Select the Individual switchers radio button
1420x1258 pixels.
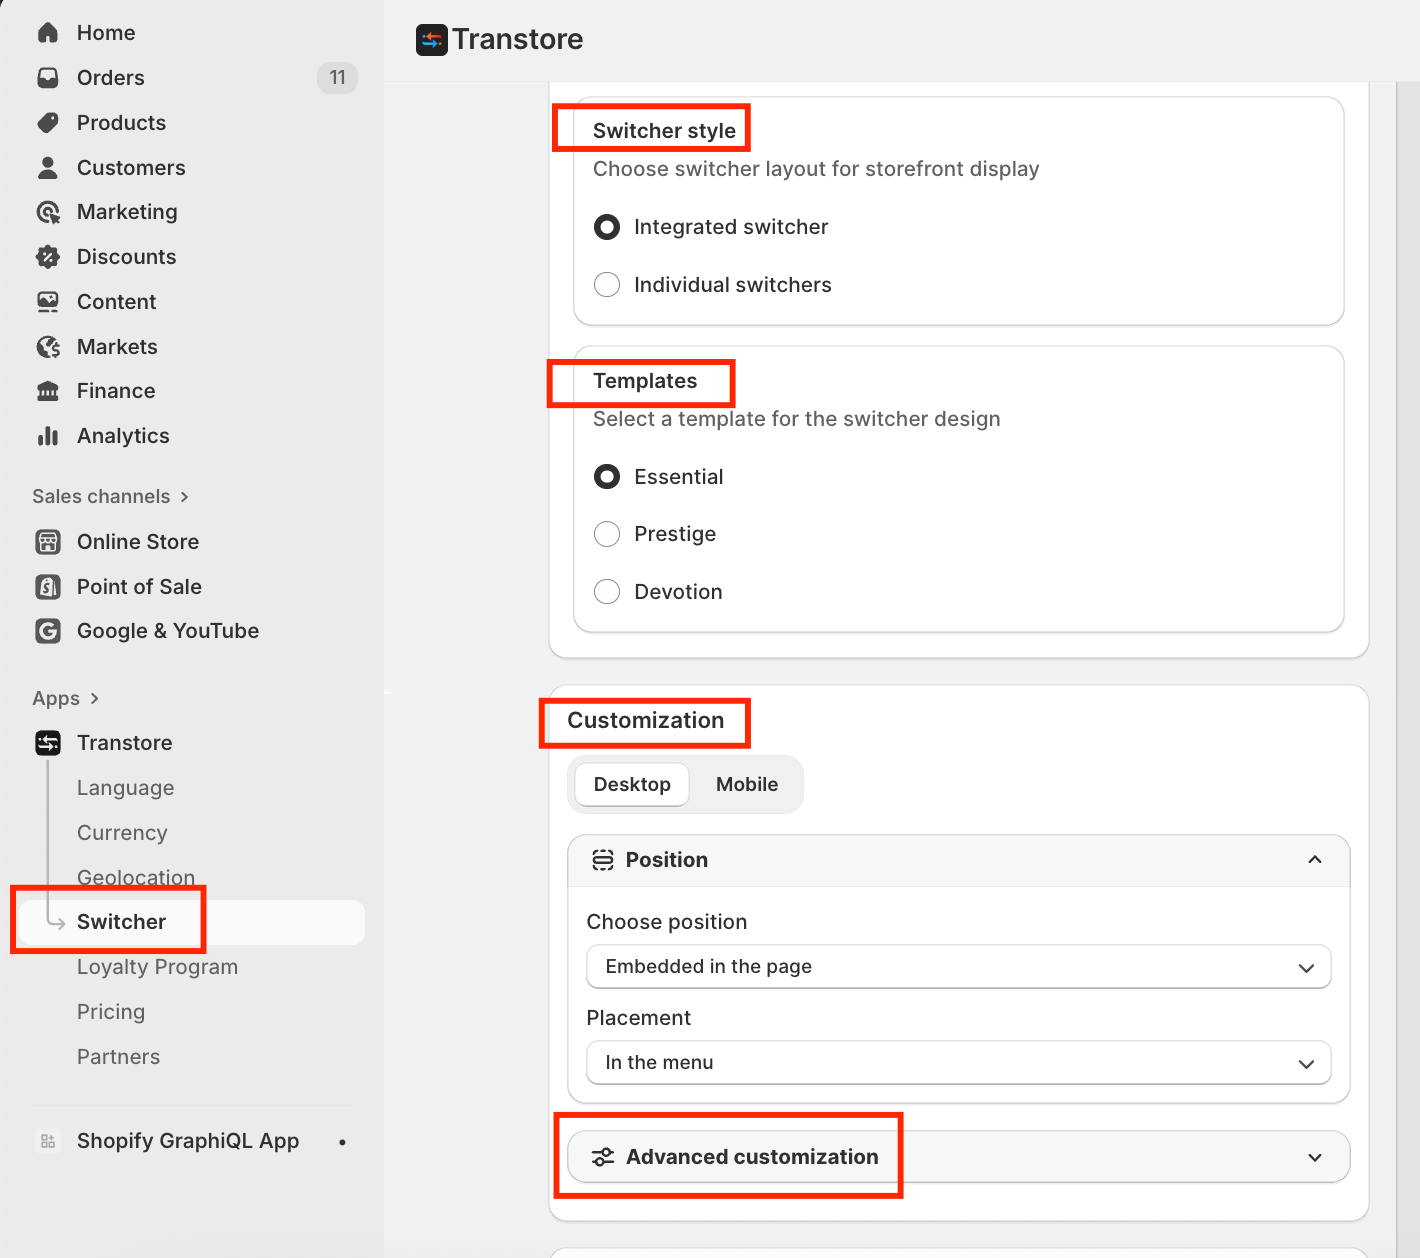pyautogui.click(x=607, y=285)
